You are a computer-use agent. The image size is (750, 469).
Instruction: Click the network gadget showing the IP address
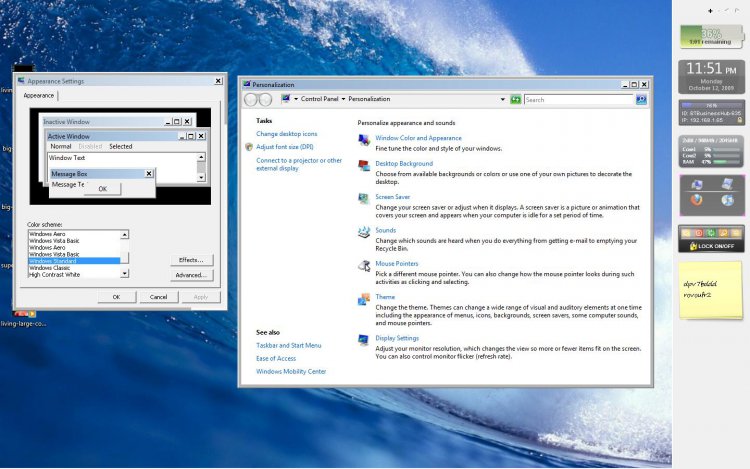click(711, 112)
